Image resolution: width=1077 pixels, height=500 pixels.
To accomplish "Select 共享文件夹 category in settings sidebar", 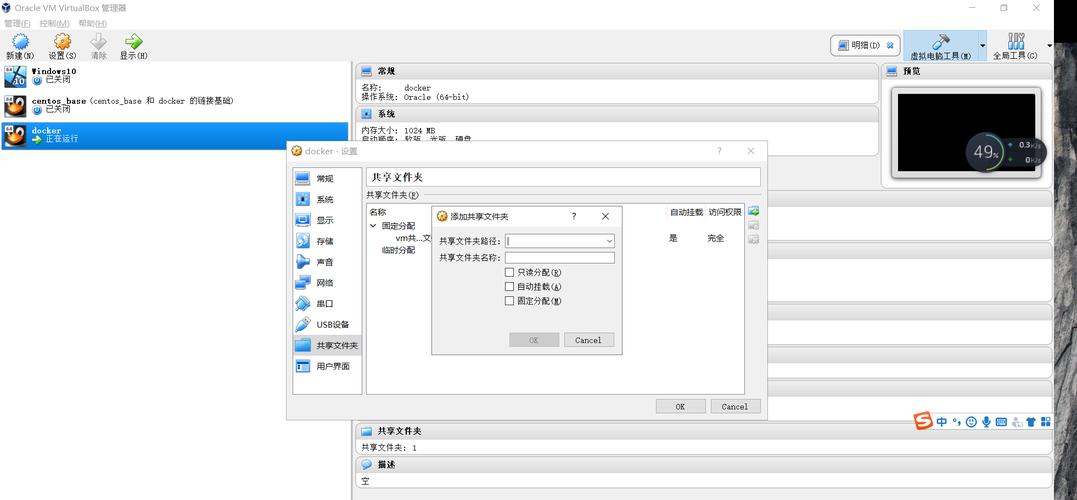I will 326,345.
